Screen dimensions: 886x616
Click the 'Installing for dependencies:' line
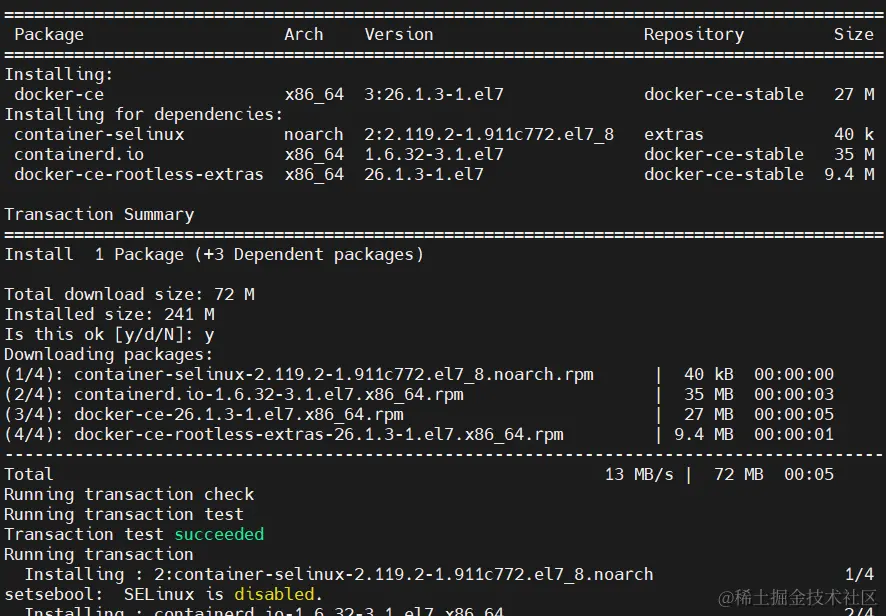[x=144, y=115]
